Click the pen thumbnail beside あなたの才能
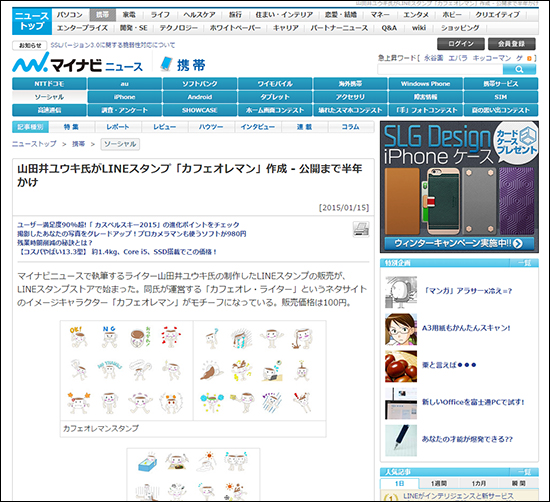The width and height of the screenshot is (550, 502). pyautogui.click(x=401, y=441)
